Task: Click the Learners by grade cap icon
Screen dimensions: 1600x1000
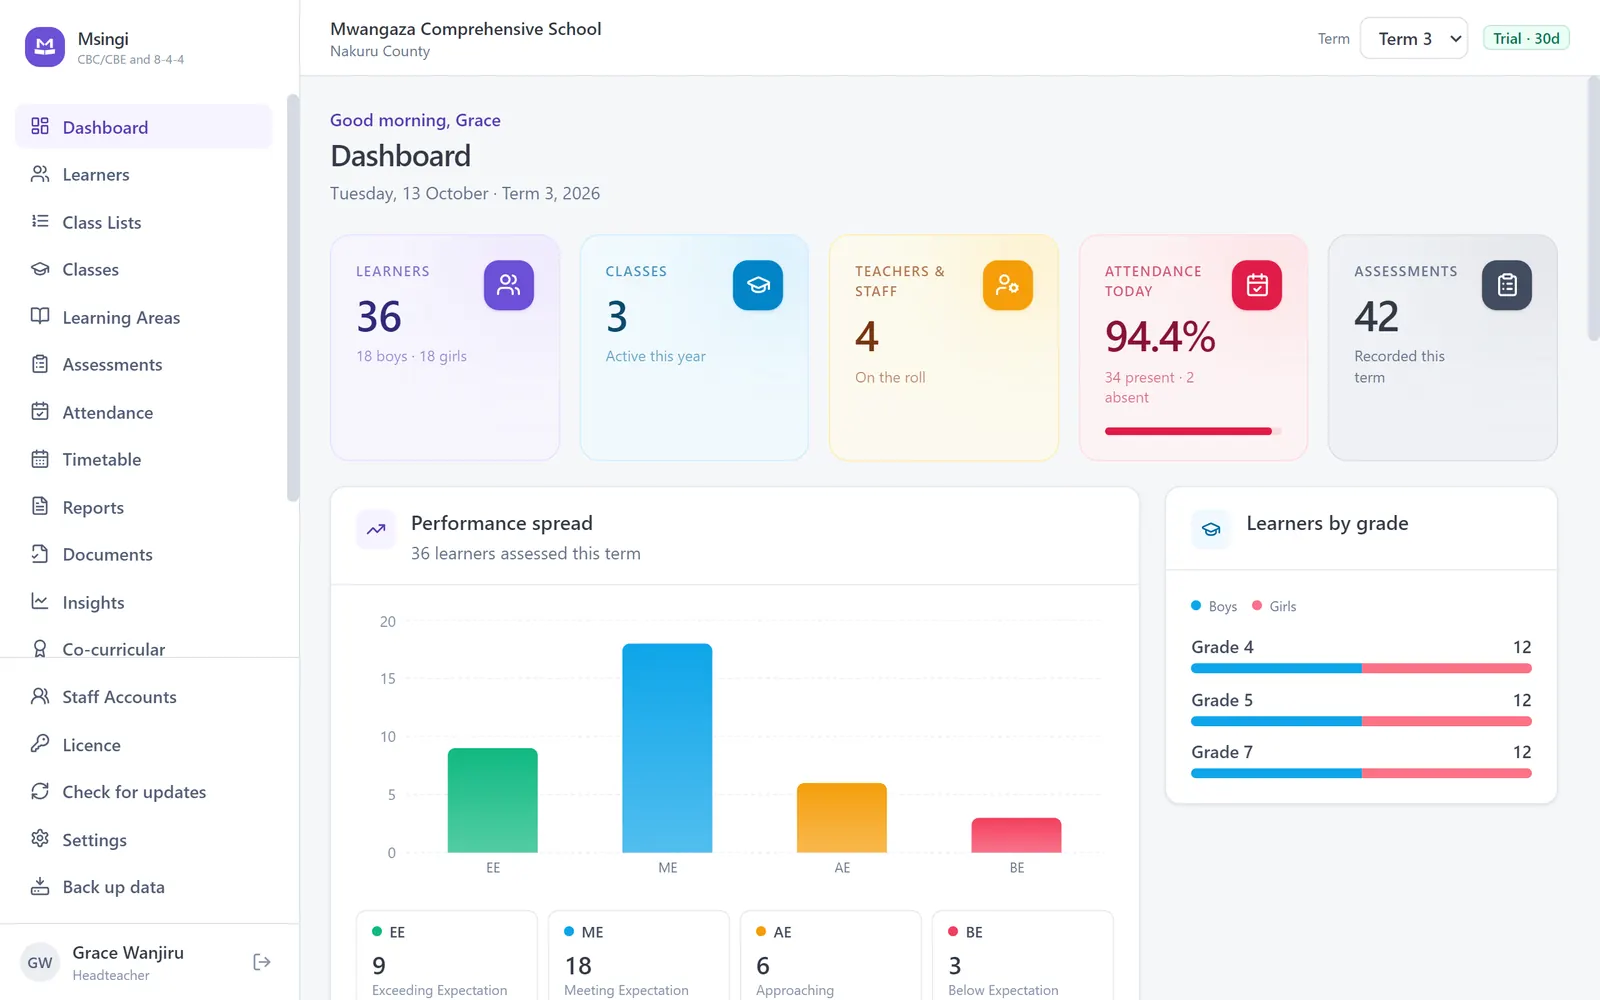Action: (1211, 530)
